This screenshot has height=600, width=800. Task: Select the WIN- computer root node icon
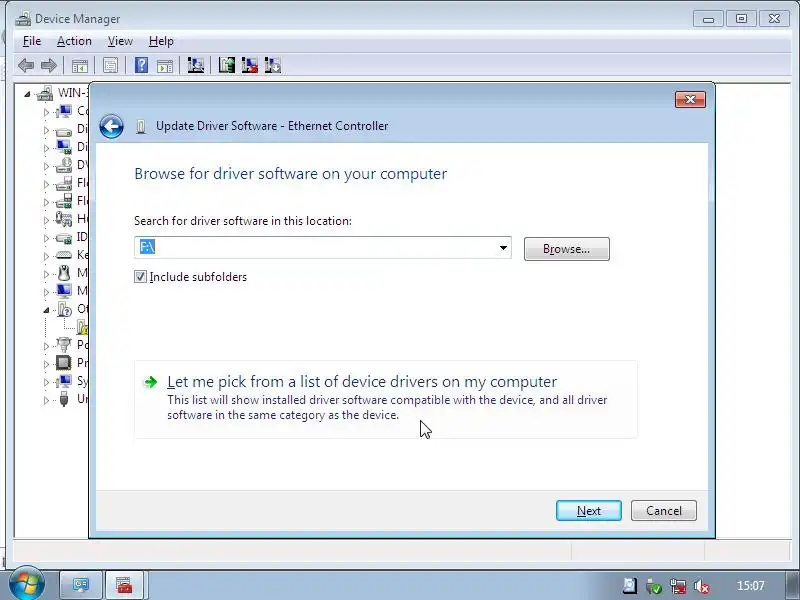pyautogui.click(x=45, y=93)
